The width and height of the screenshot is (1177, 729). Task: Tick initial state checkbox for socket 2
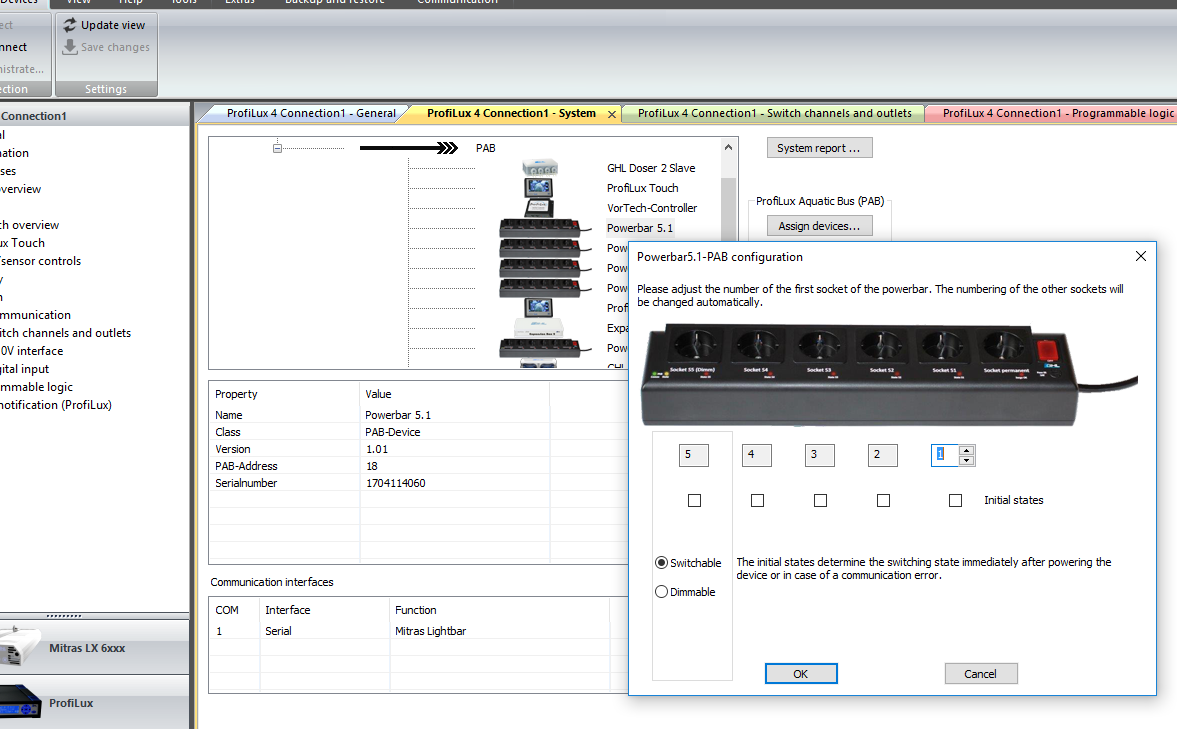884,500
